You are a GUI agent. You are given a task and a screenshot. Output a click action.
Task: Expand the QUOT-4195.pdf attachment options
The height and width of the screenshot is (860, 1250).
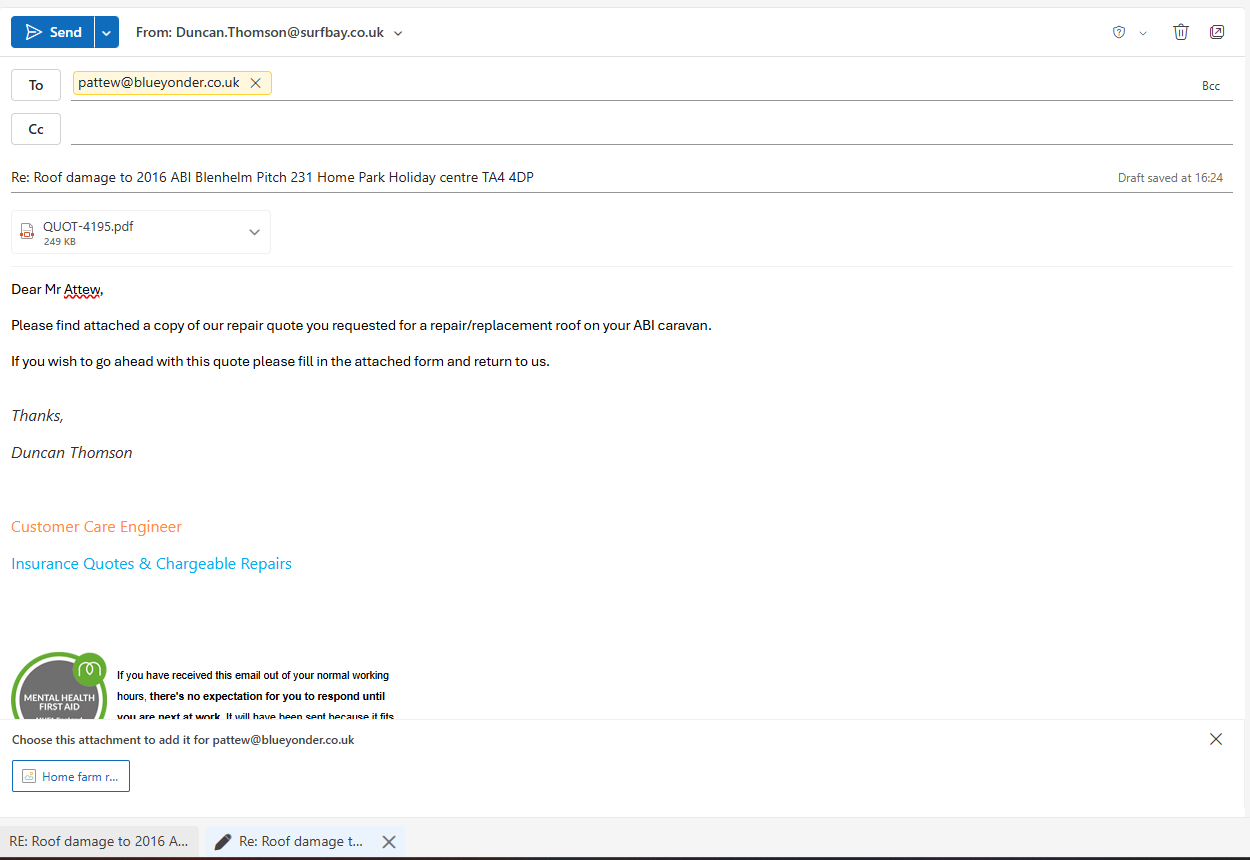[x=254, y=232]
